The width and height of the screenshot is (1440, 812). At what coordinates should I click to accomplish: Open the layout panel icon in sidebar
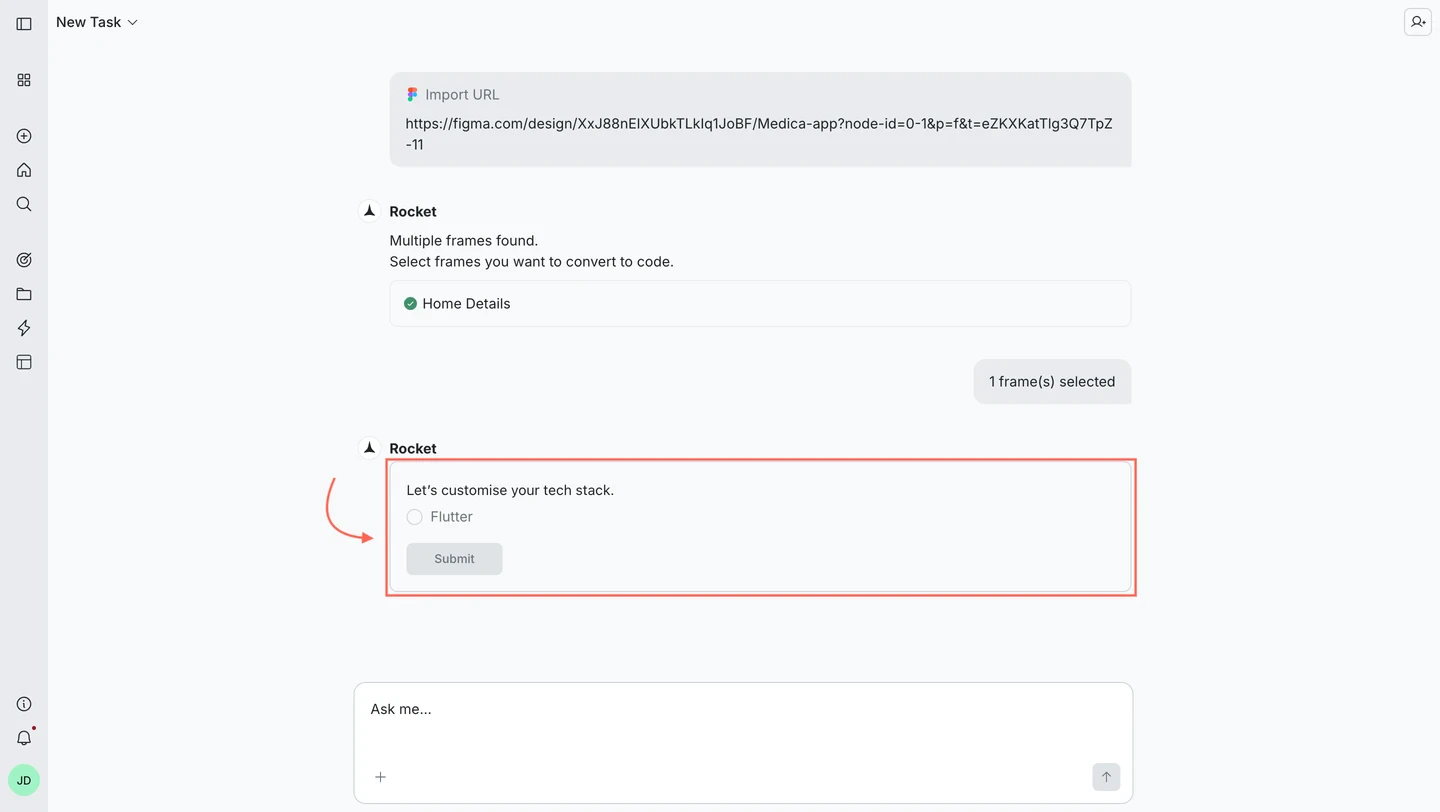pyautogui.click(x=24, y=362)
